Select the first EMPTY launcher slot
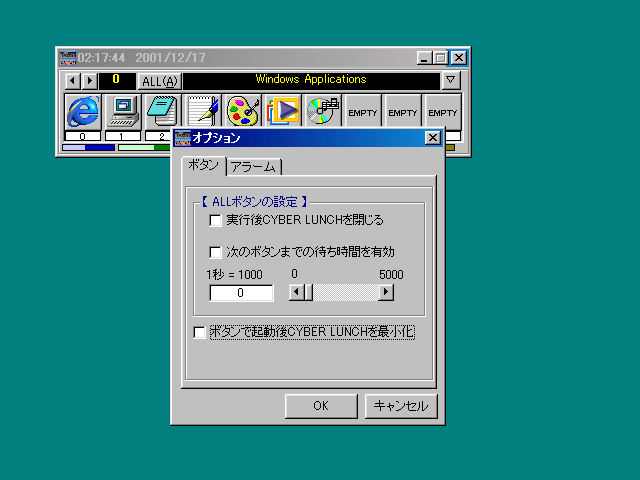640x480 pixels. click(x=362, y=112)
